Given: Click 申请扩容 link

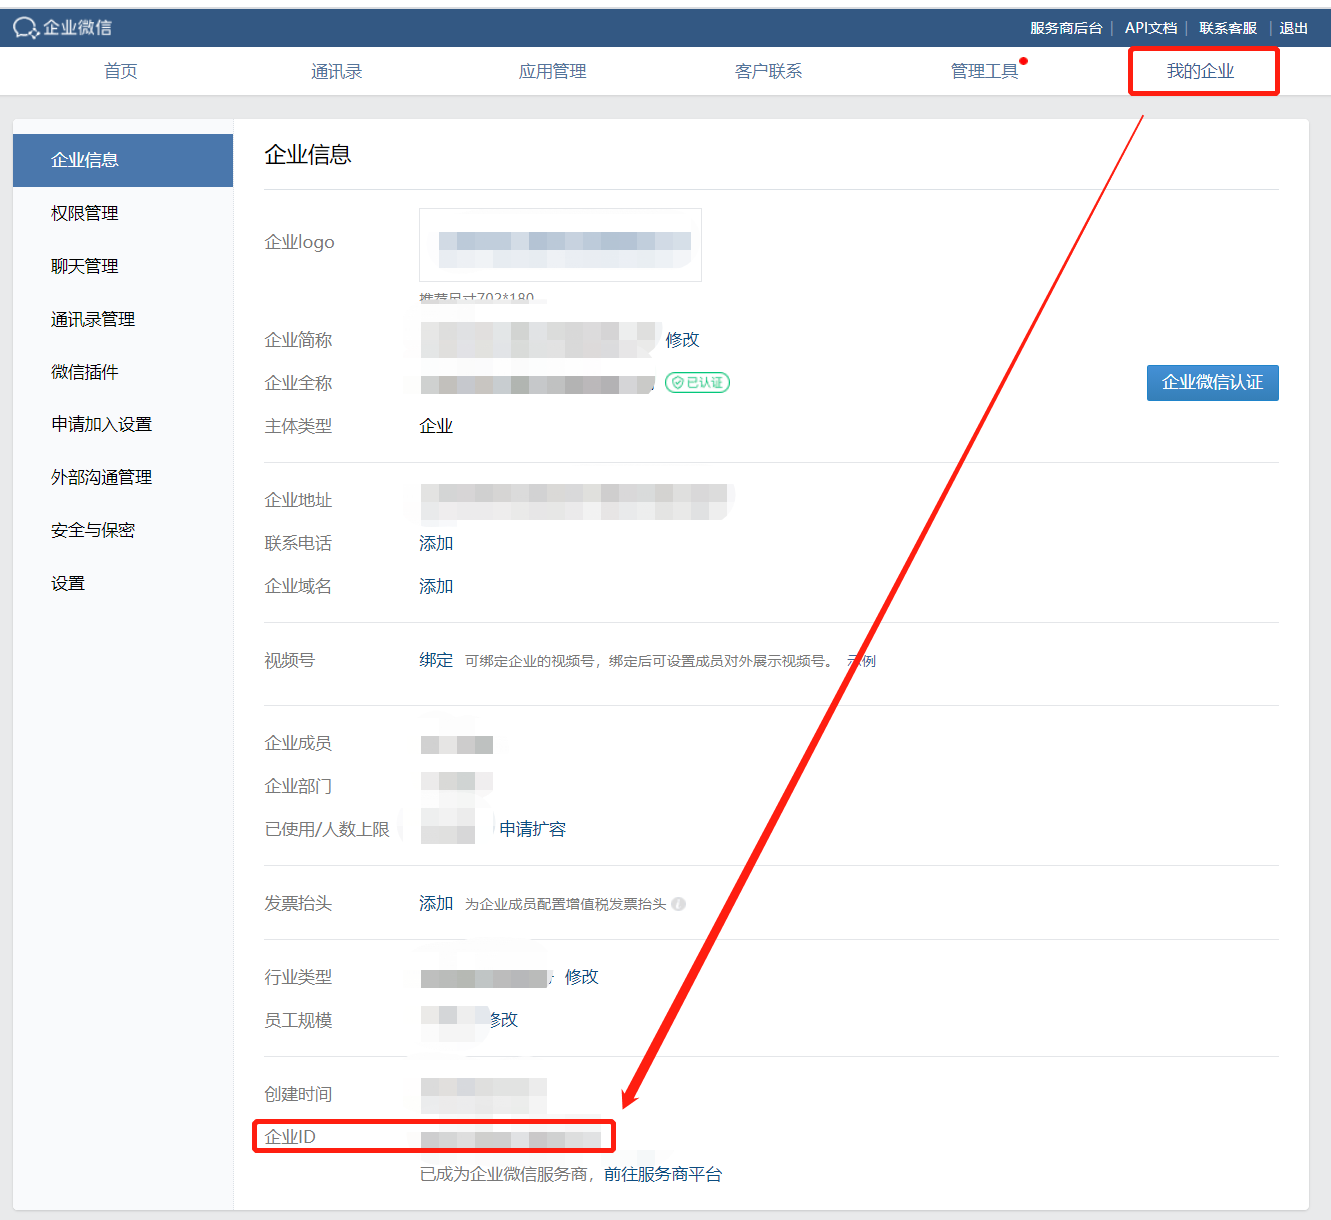Looking at the screenshot, I should (x=533, y=829).
